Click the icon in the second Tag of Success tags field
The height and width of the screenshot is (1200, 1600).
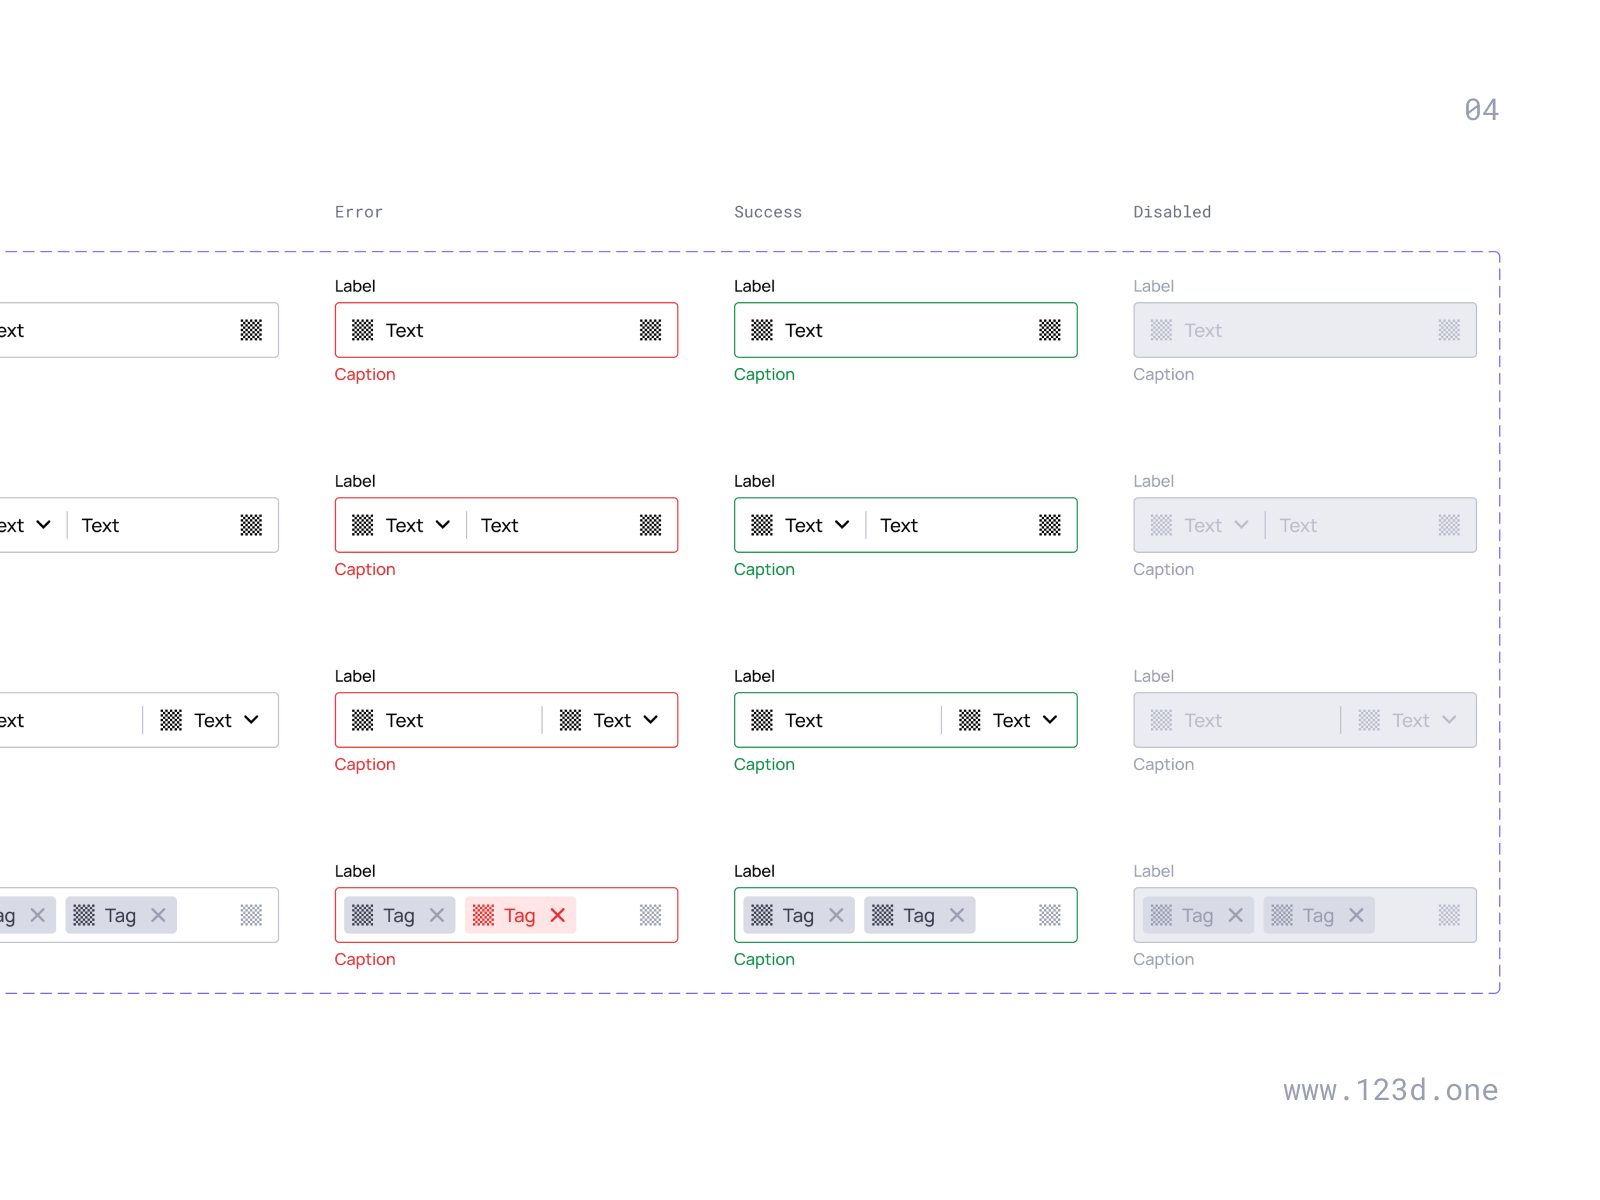click(x=883, y=915)
